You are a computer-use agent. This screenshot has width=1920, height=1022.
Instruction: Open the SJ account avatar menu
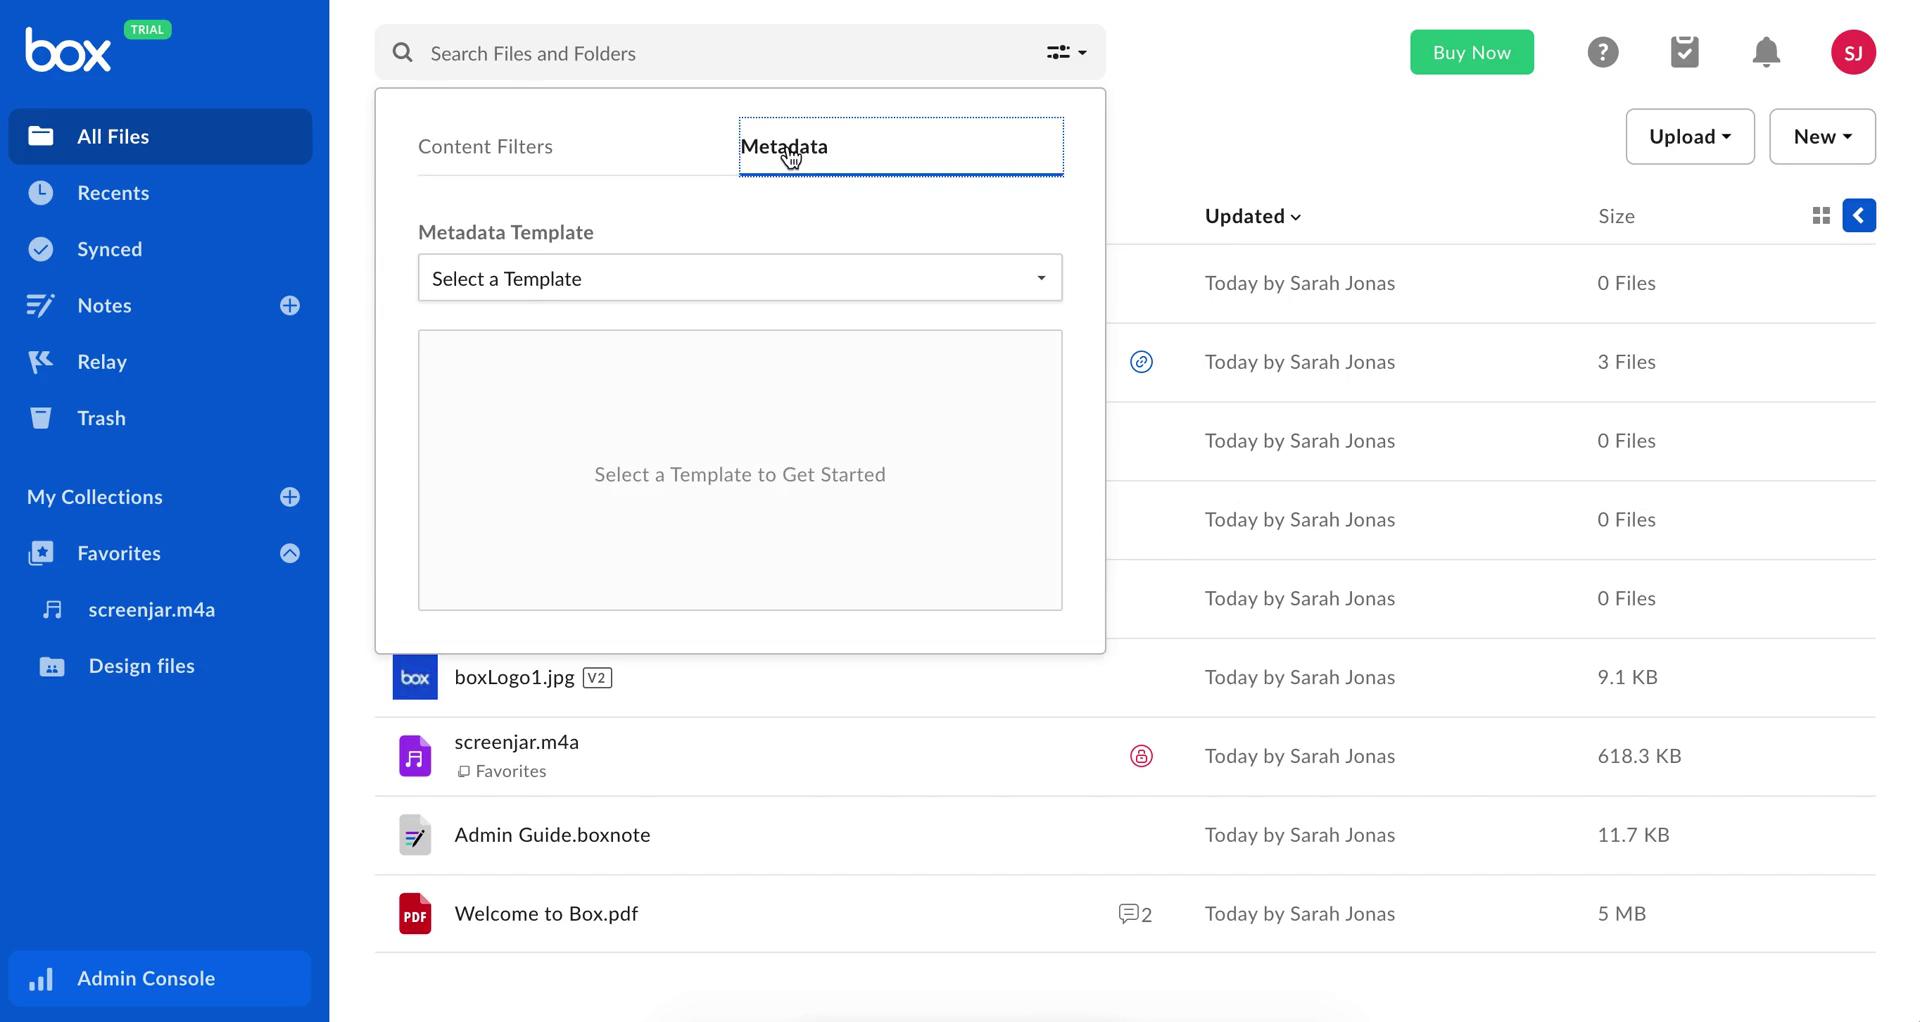click(x=1853, y=52)
